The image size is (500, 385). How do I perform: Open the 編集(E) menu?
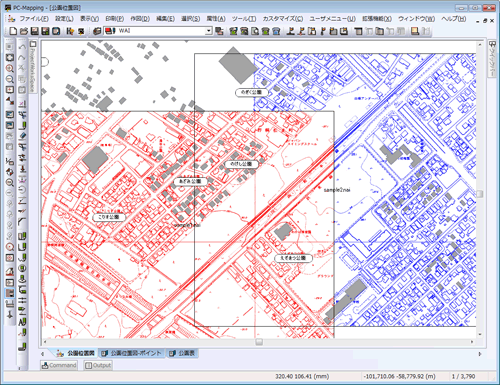[165, 18]
